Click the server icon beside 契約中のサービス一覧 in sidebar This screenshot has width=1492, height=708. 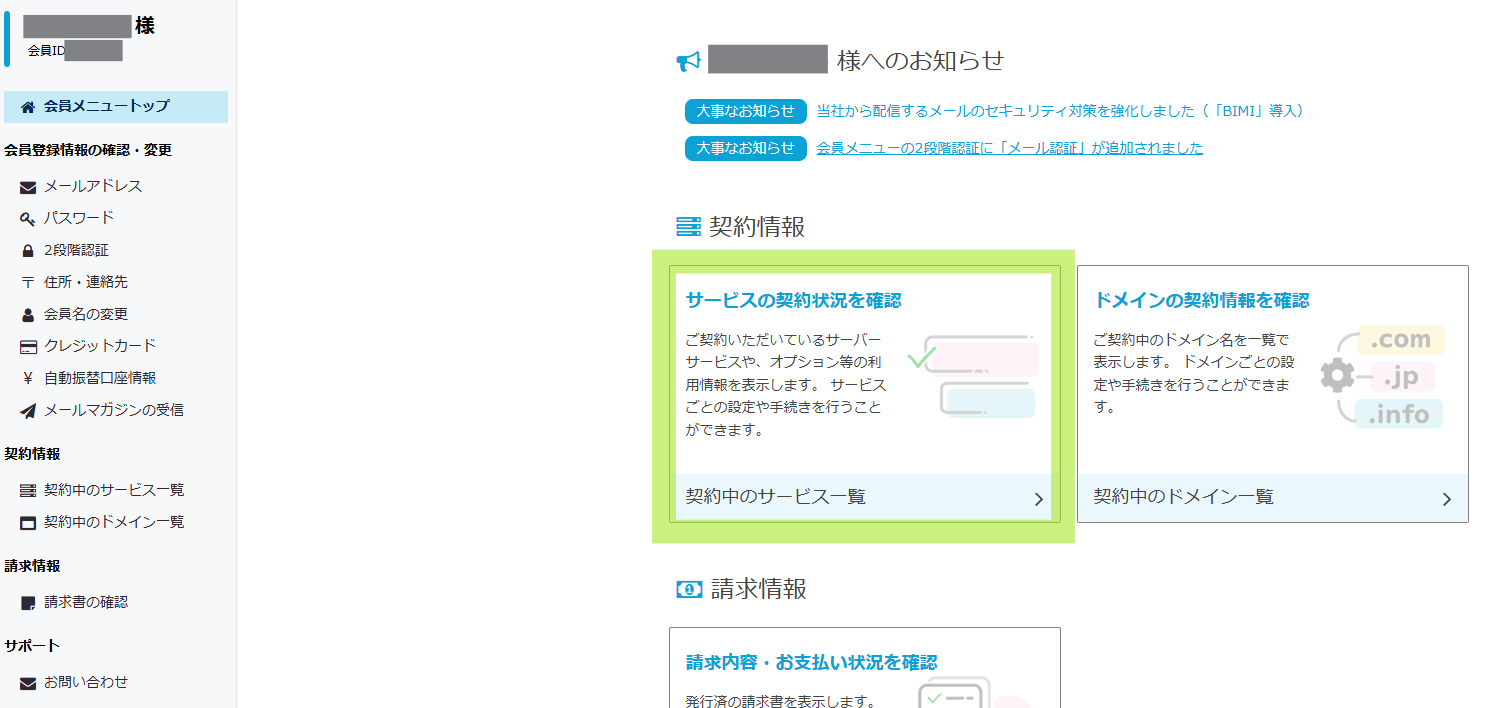[28, 491]
